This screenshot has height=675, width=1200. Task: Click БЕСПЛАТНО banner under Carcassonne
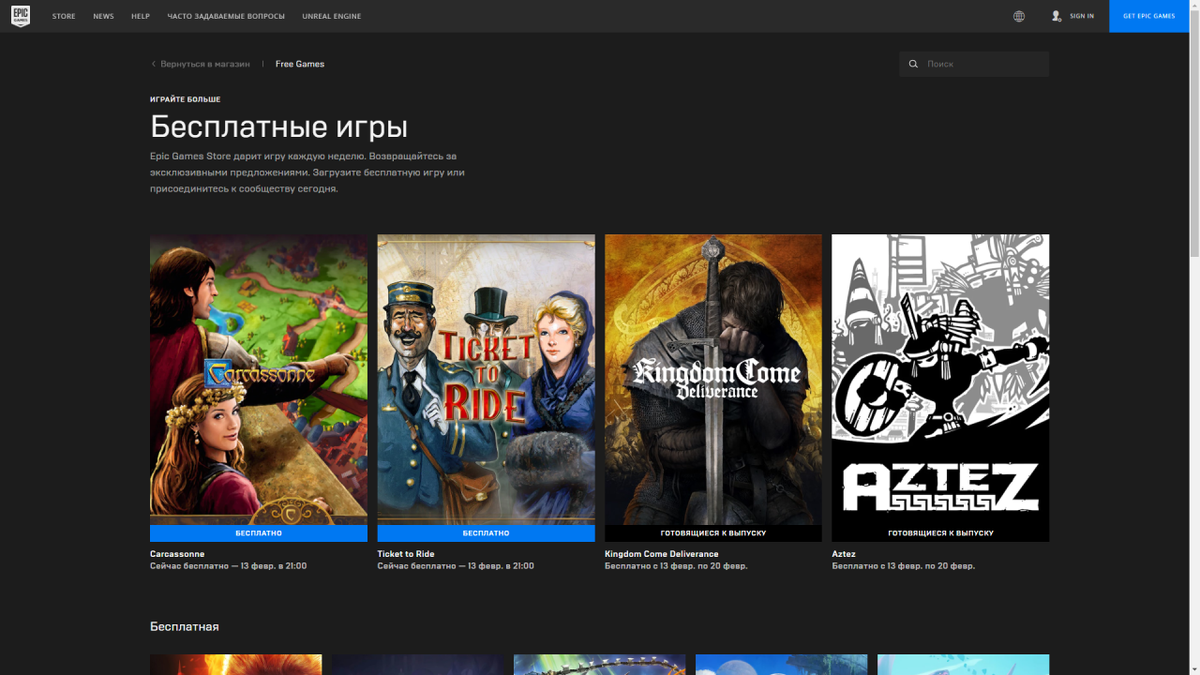[x=259, y=533]
